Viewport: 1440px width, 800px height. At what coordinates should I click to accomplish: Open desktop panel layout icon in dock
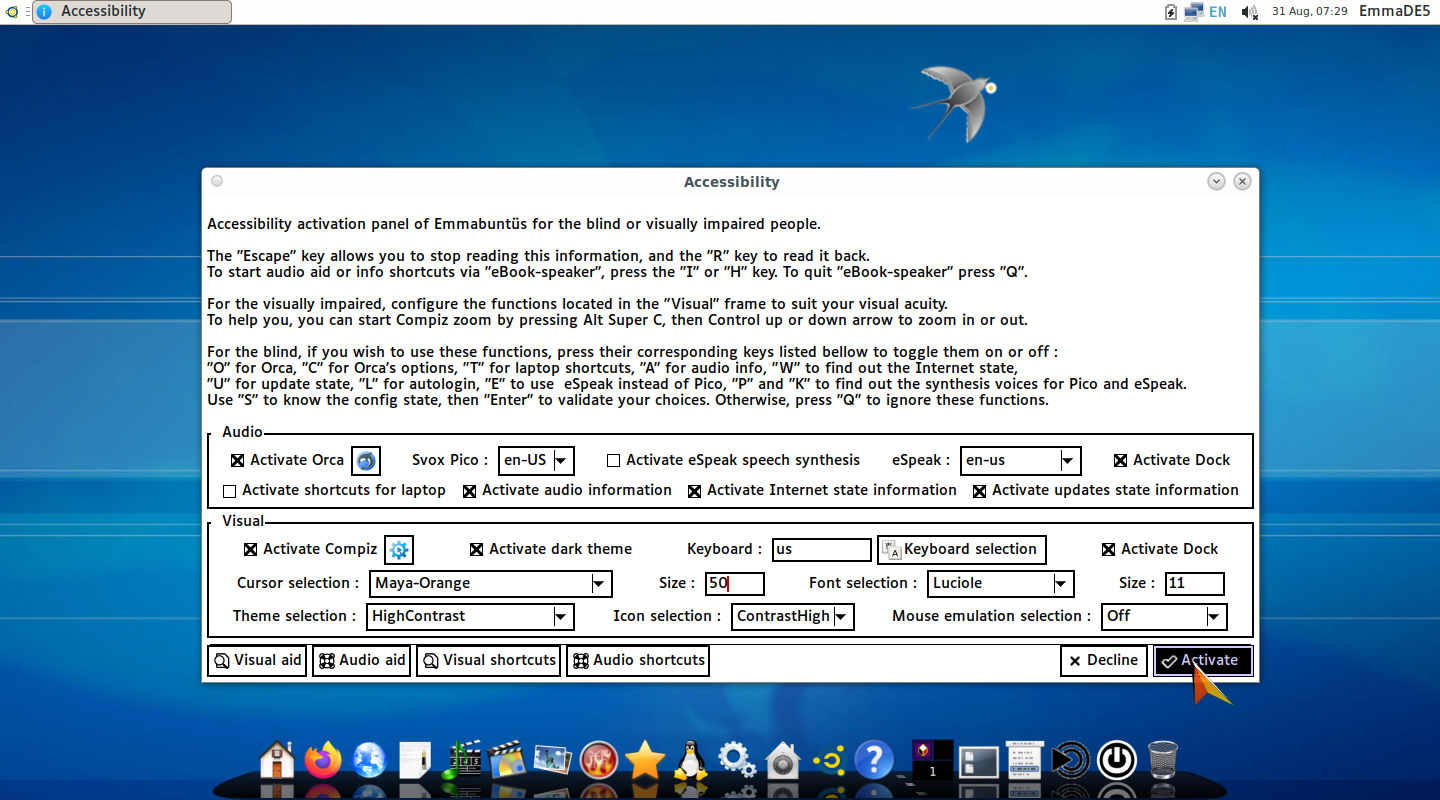[978, 761]
